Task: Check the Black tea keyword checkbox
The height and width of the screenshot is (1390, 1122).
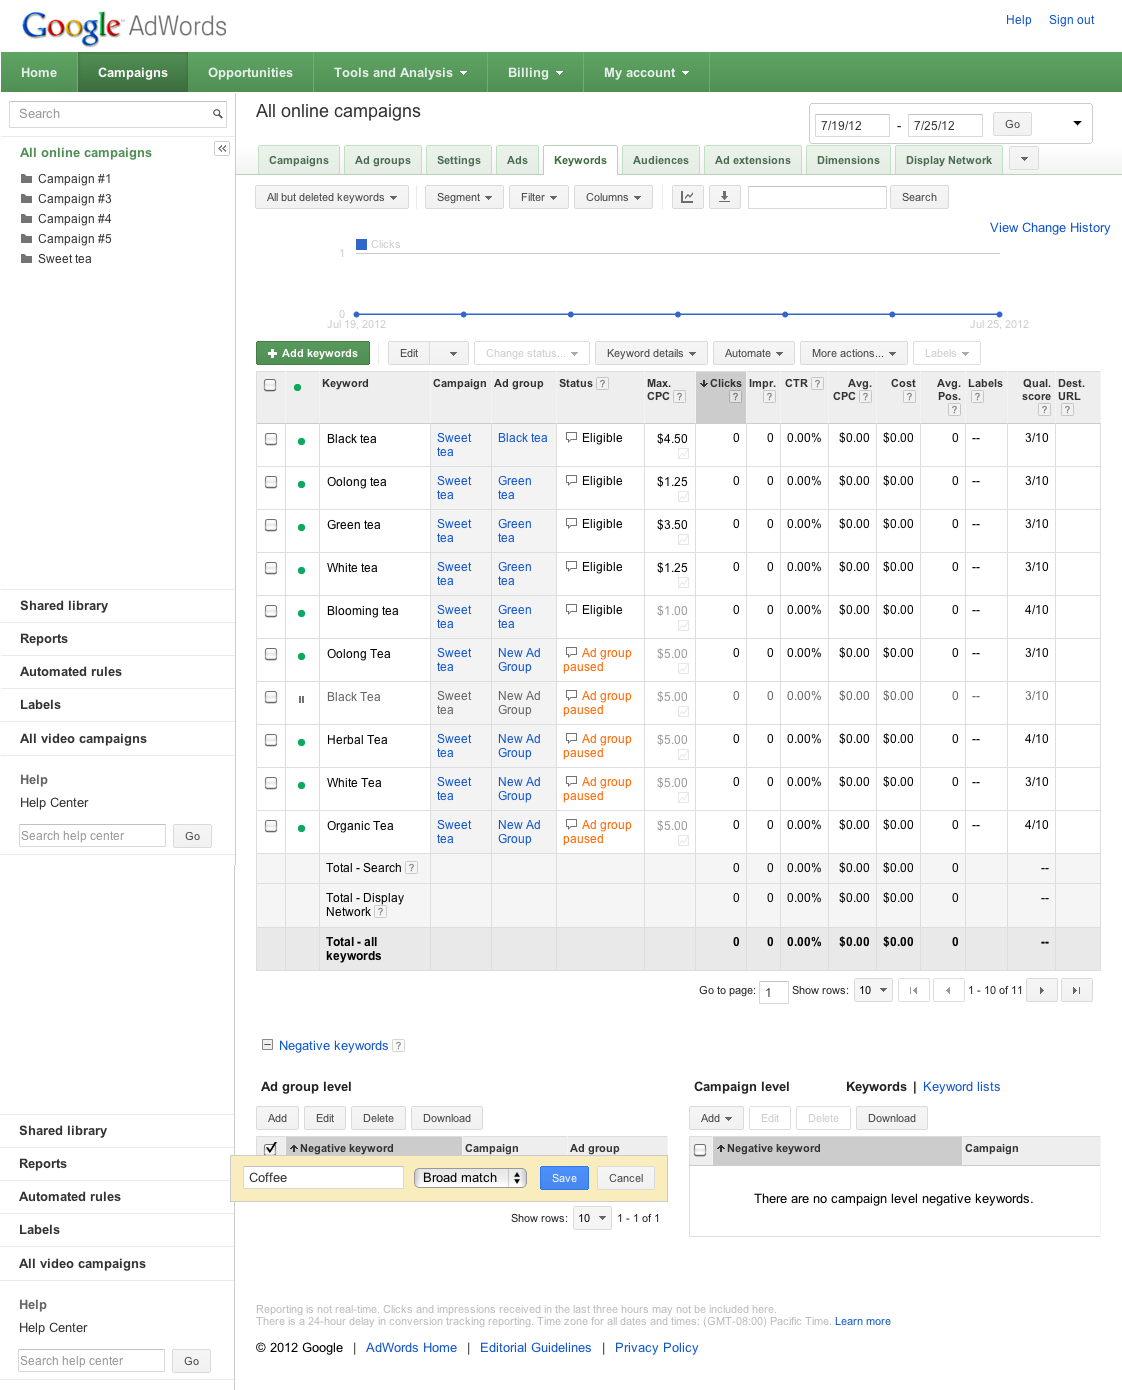Action: (271, 439)
